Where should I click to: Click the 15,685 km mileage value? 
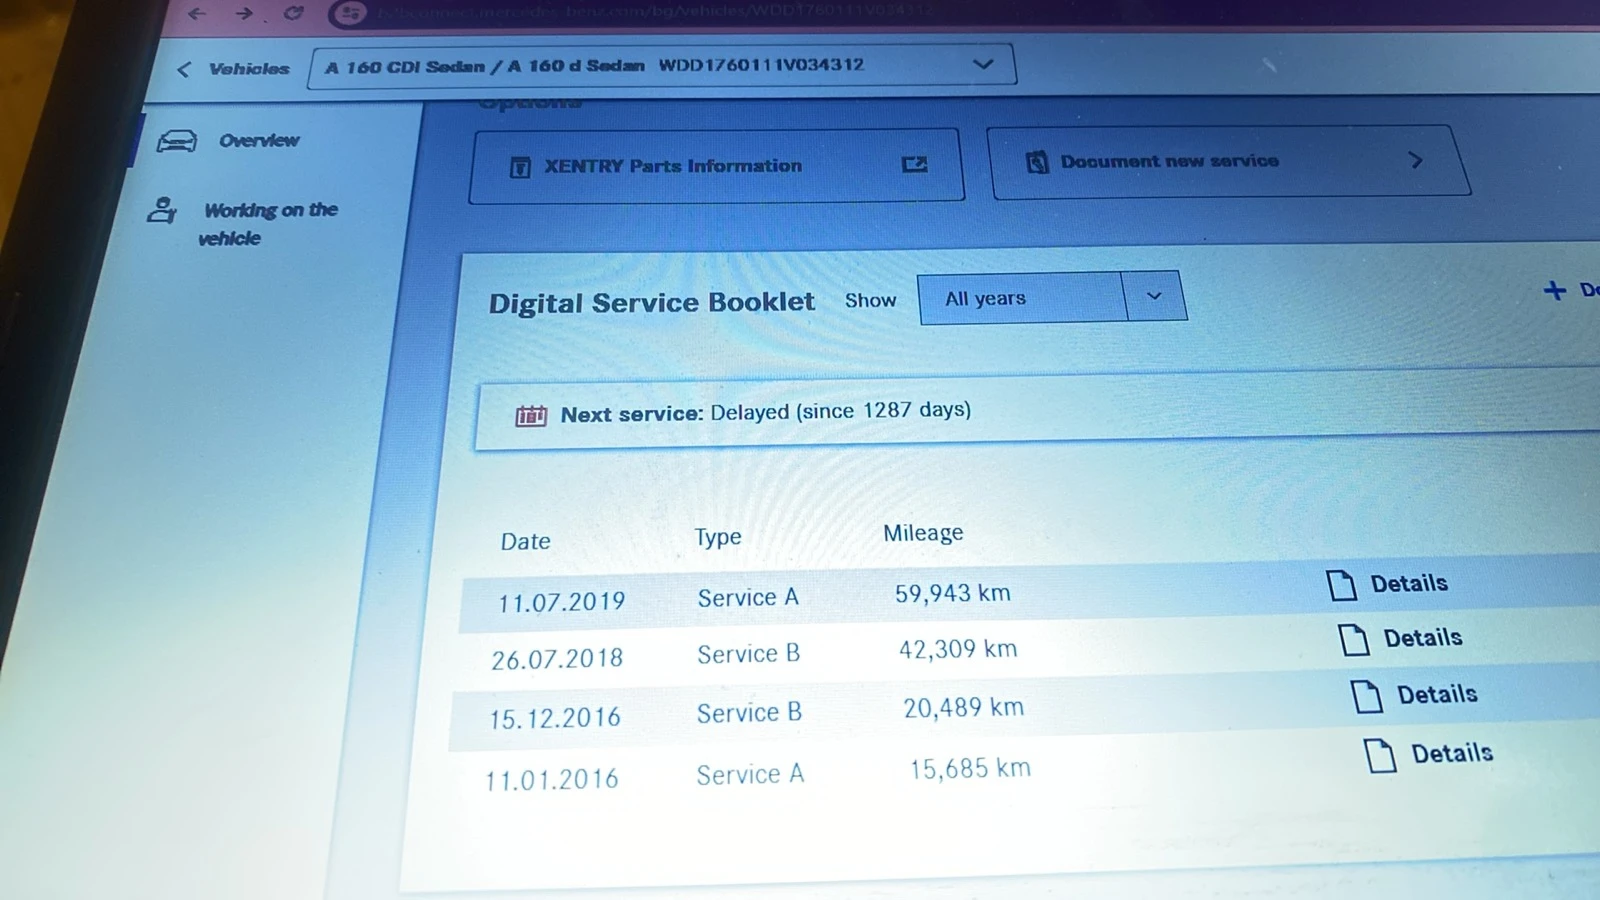pos(970,768)
